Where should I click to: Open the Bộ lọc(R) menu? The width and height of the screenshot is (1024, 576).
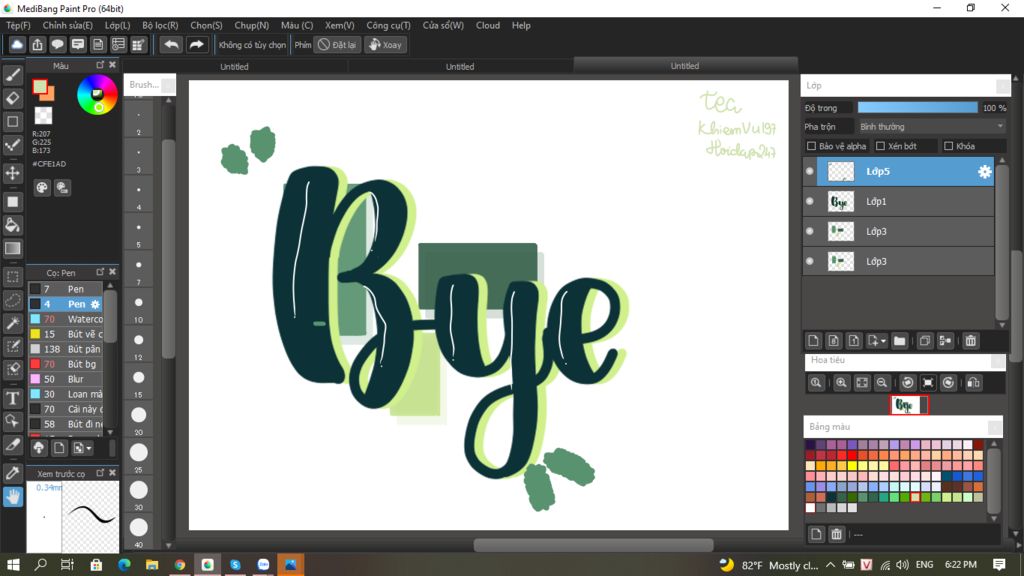pyautogui.click(x=160, y=25)
